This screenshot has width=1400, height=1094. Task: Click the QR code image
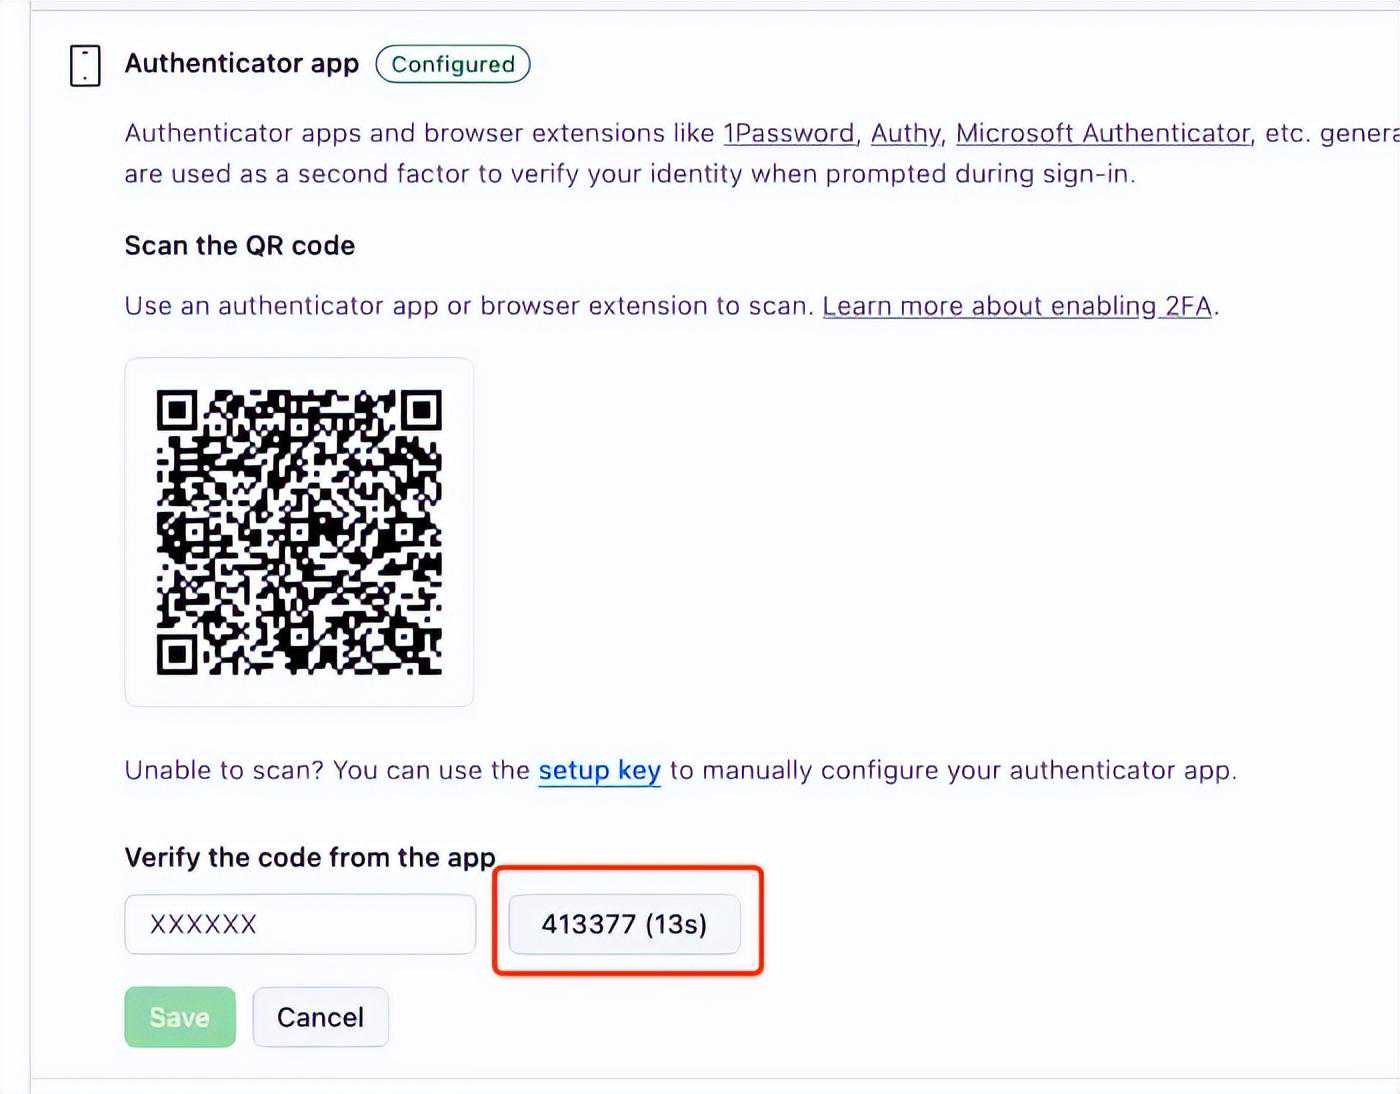pos(299,532)
